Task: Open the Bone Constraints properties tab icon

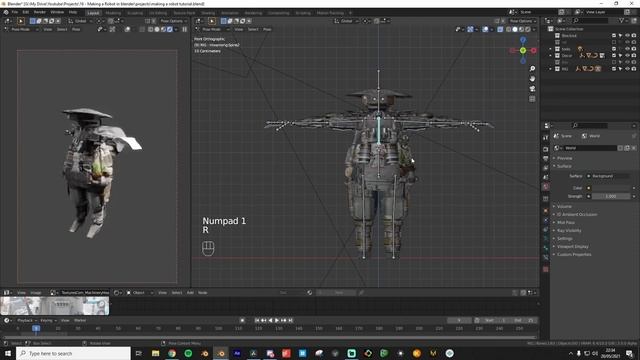Action: pos(546,257)
